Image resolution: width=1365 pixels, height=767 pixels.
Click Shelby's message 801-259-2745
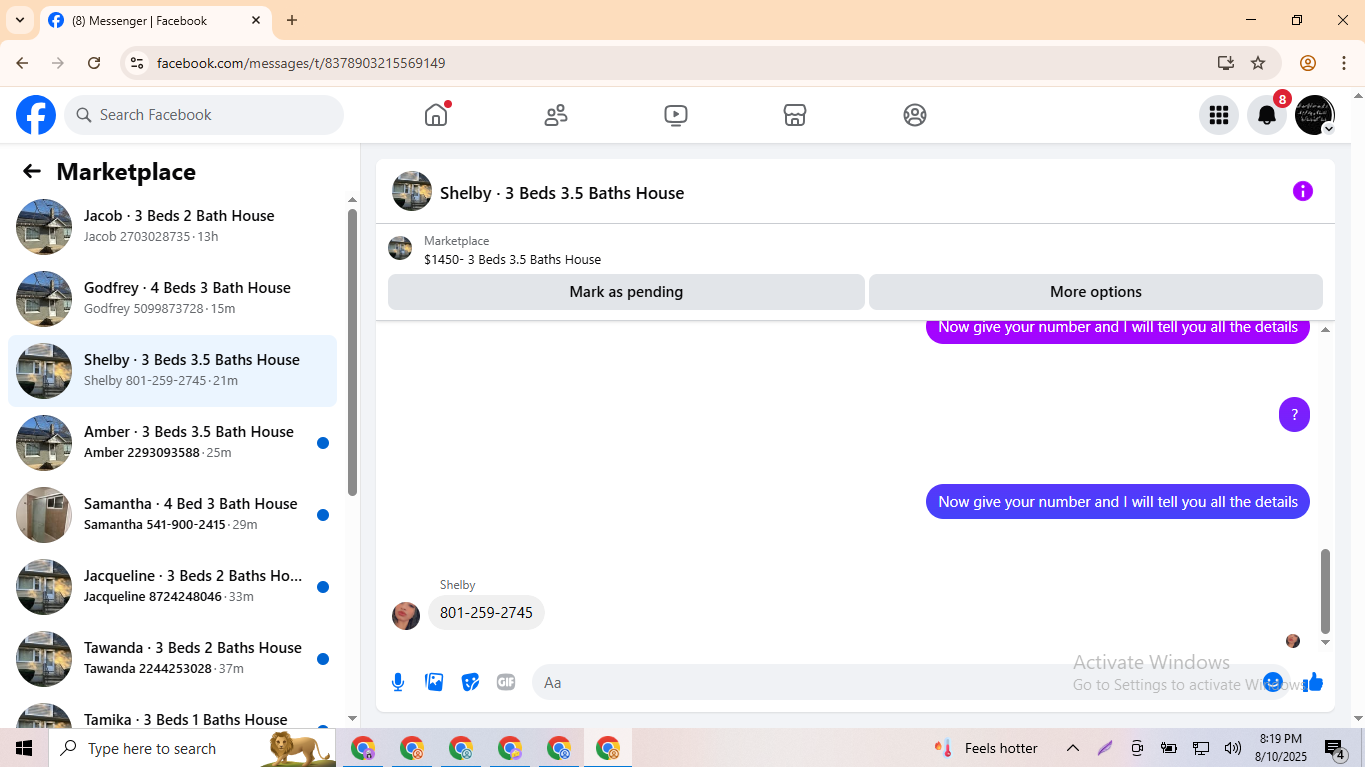(486, 613)
